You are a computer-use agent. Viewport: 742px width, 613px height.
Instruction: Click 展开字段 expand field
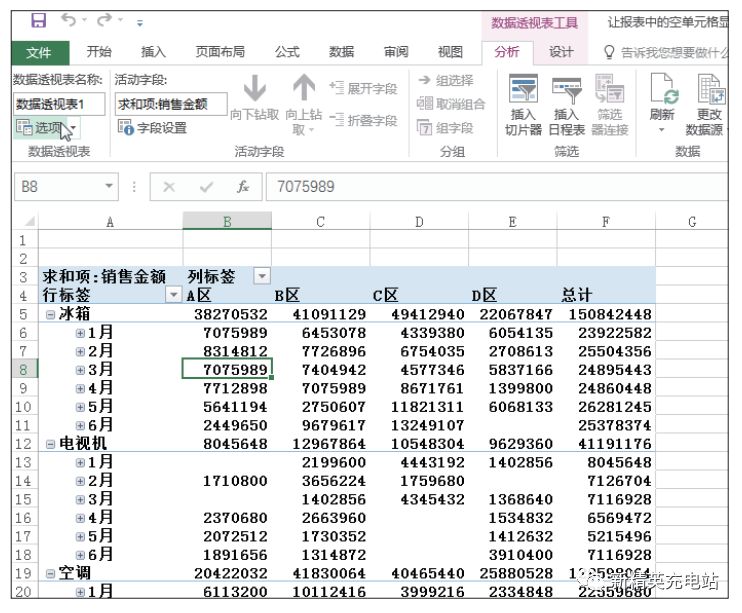coord(363,89)
